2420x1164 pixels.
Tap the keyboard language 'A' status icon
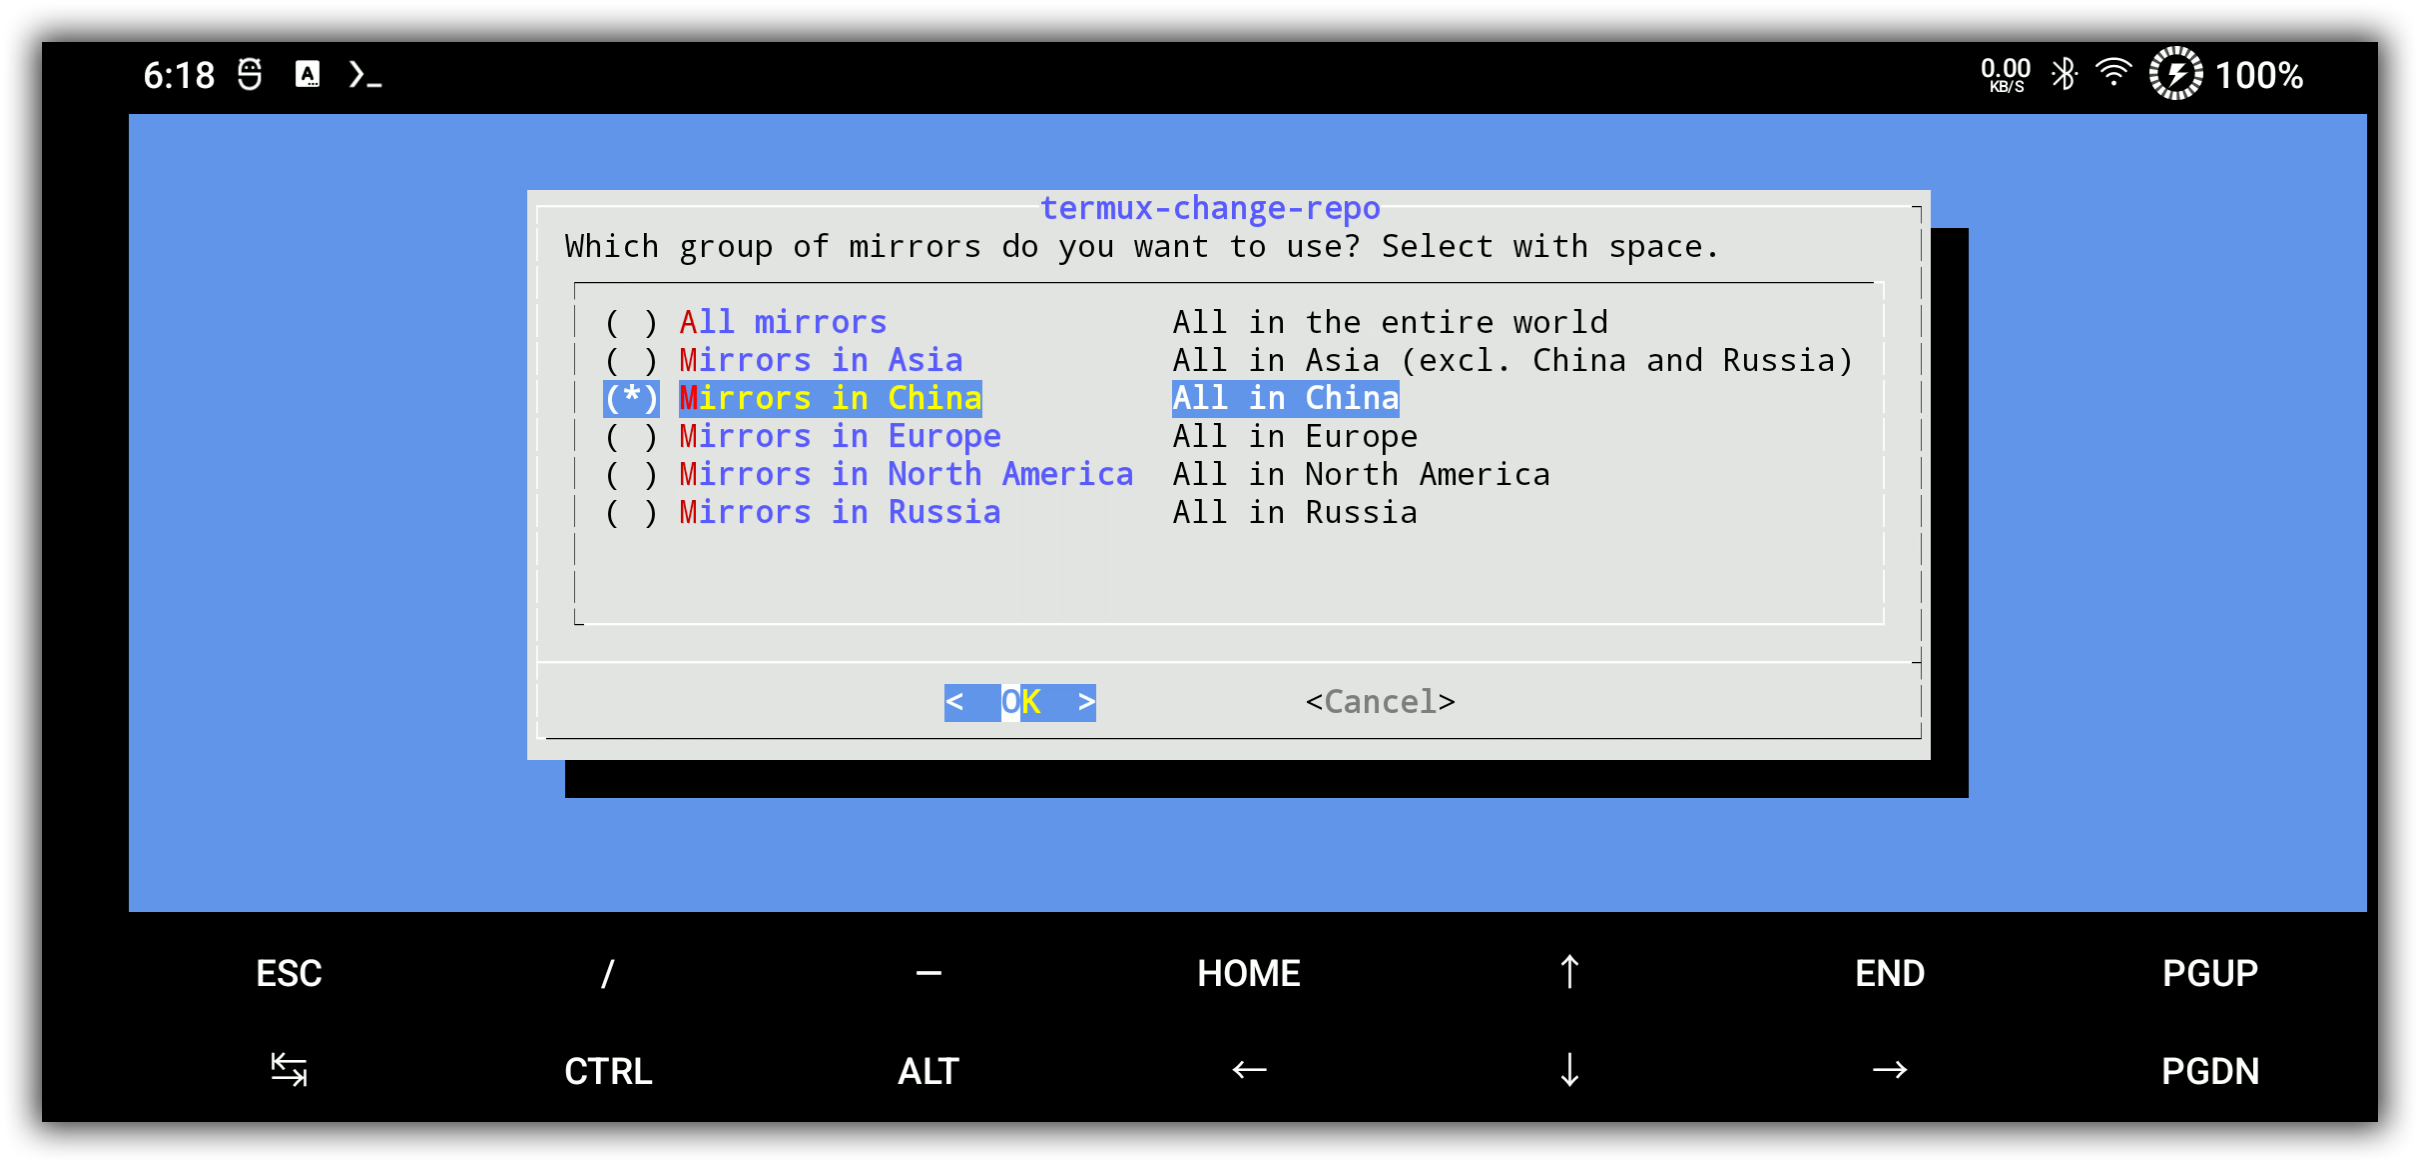[x=308, y=74]
